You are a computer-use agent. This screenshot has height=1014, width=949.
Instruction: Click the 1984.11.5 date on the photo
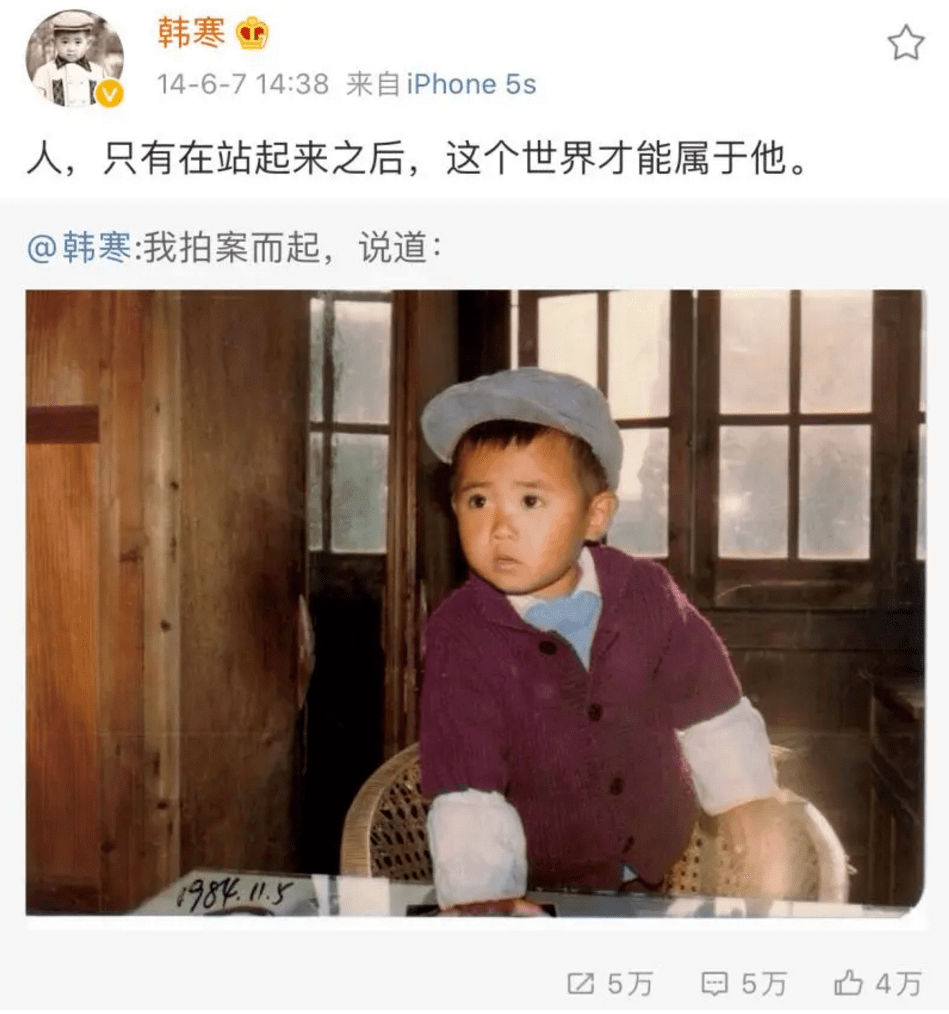pos(235,894)
